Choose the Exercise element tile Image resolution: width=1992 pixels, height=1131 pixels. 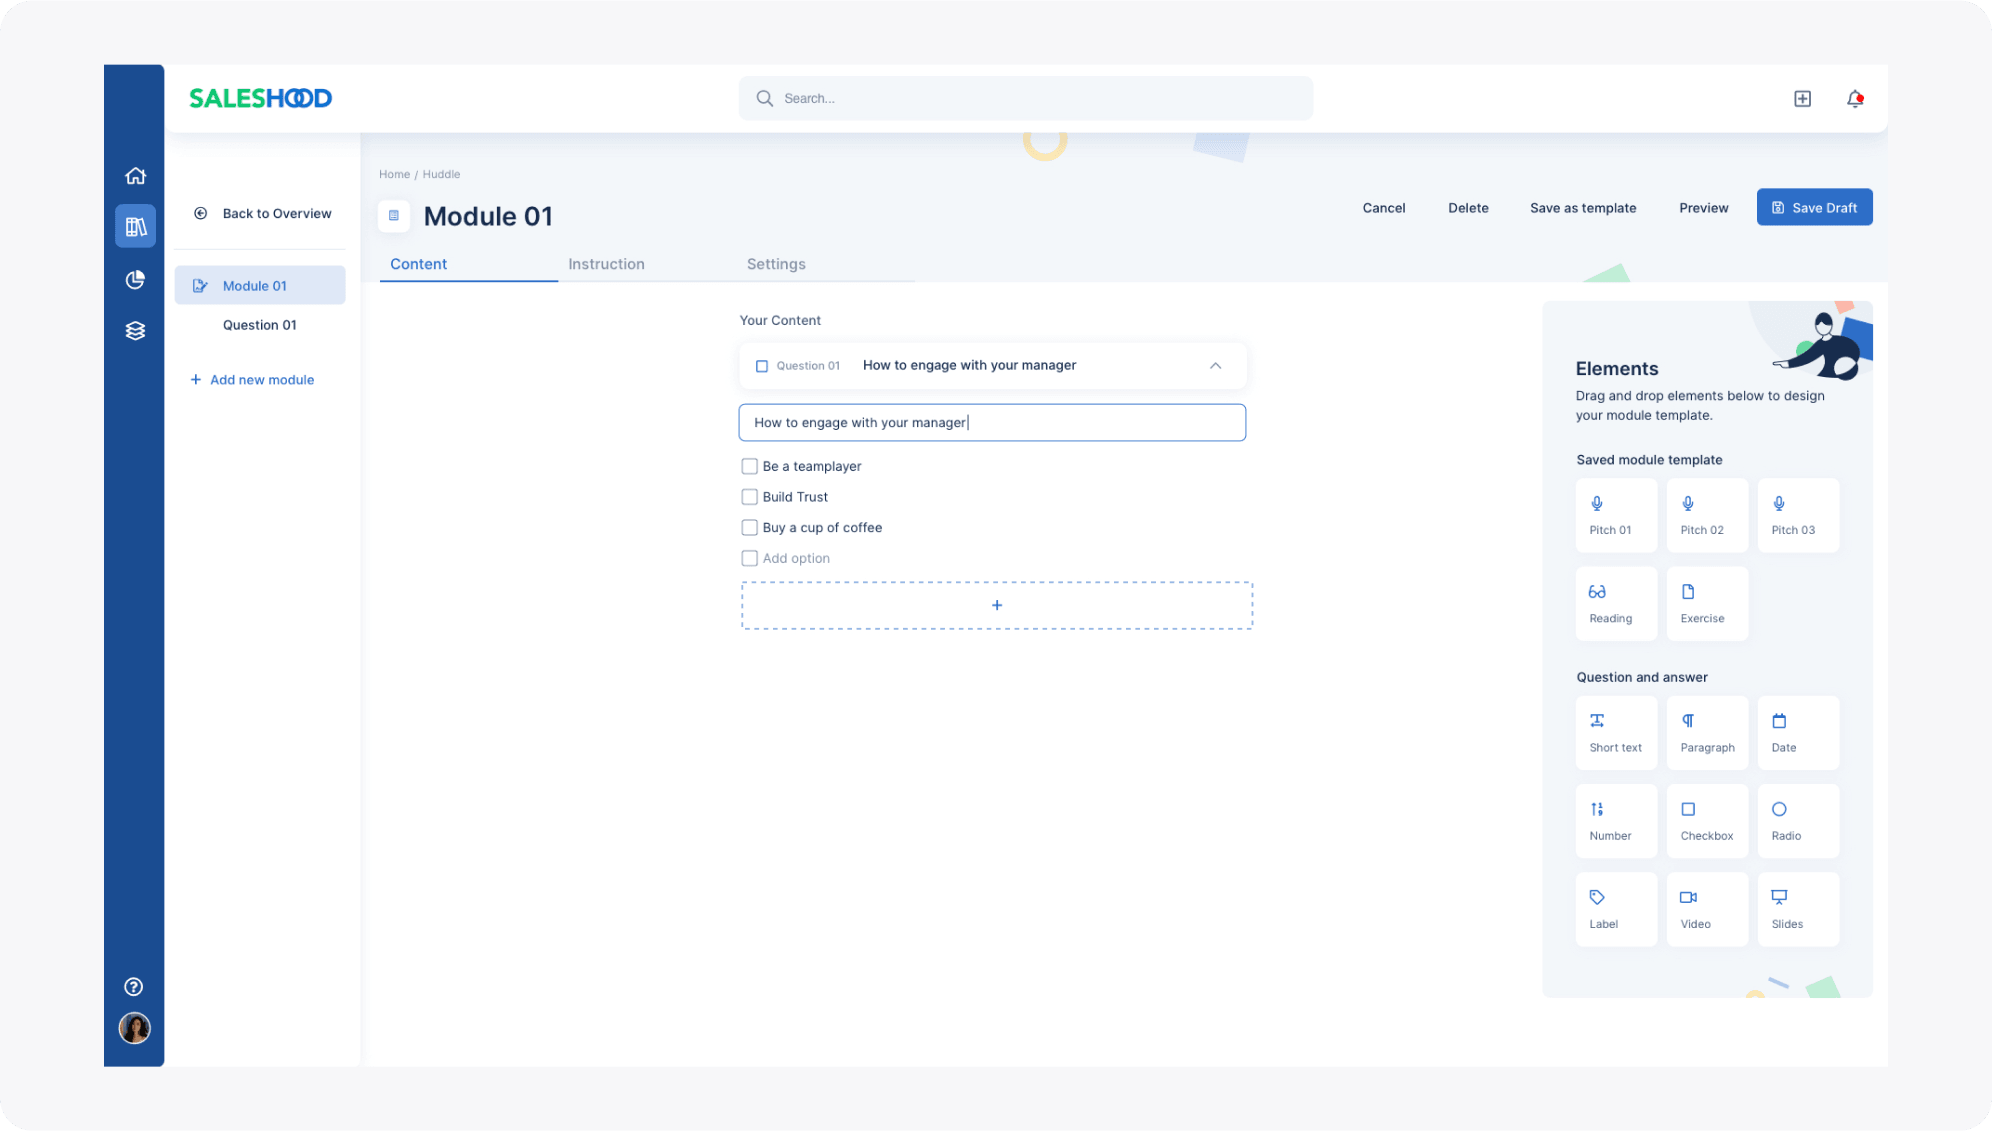(1707, 603)
